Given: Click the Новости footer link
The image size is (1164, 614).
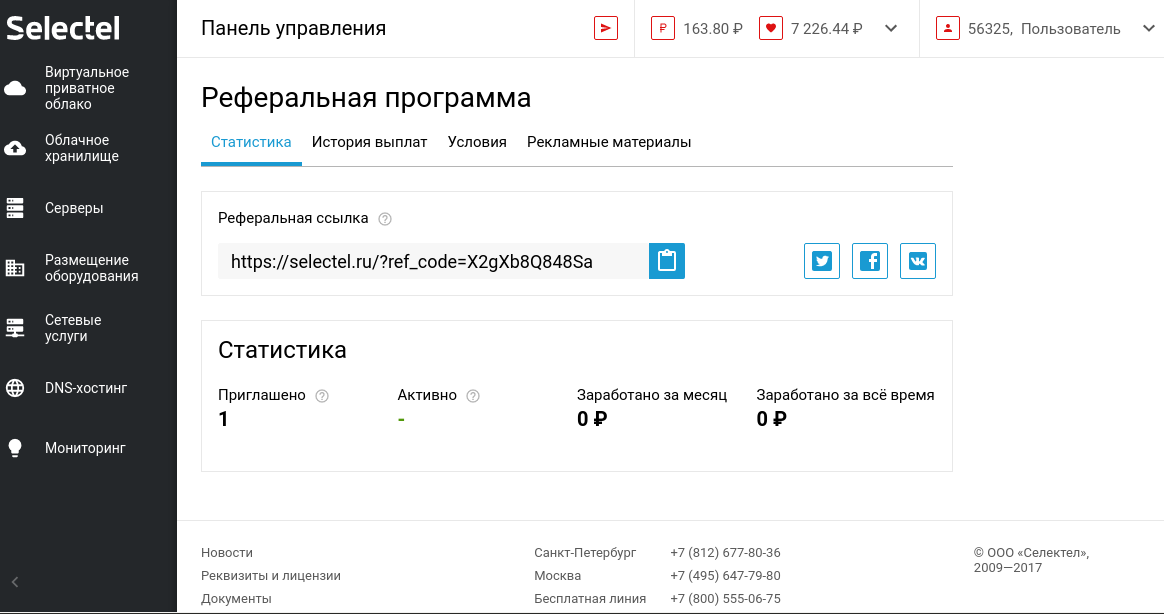Looking at the screenshot, I should point(226,552).
